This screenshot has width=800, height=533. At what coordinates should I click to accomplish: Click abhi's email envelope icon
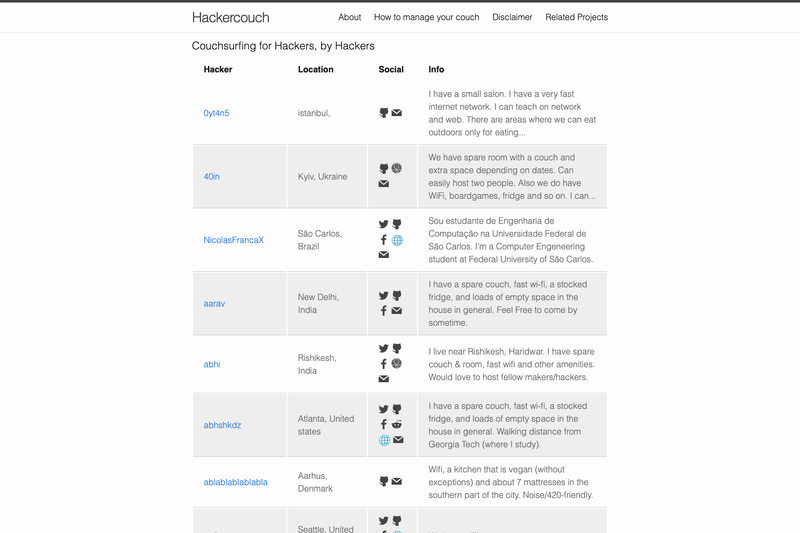point(384,379)
